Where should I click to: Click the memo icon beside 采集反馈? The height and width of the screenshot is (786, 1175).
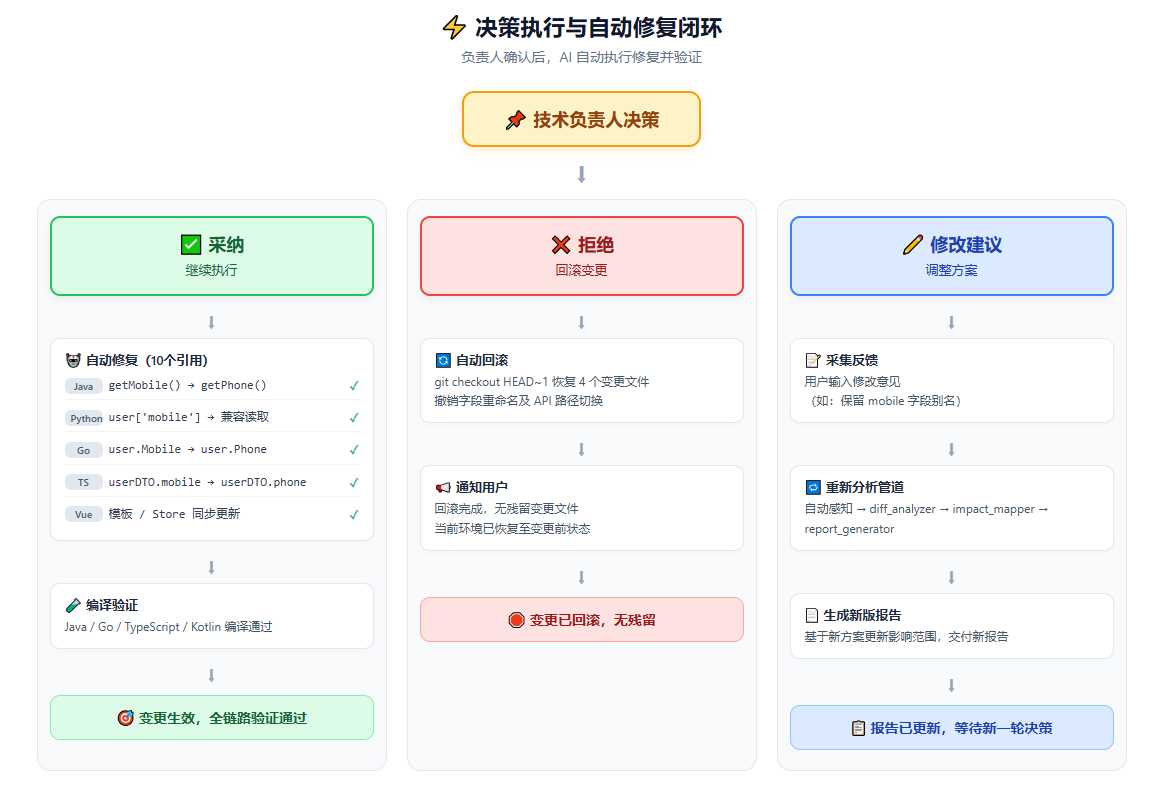[813, 360]
